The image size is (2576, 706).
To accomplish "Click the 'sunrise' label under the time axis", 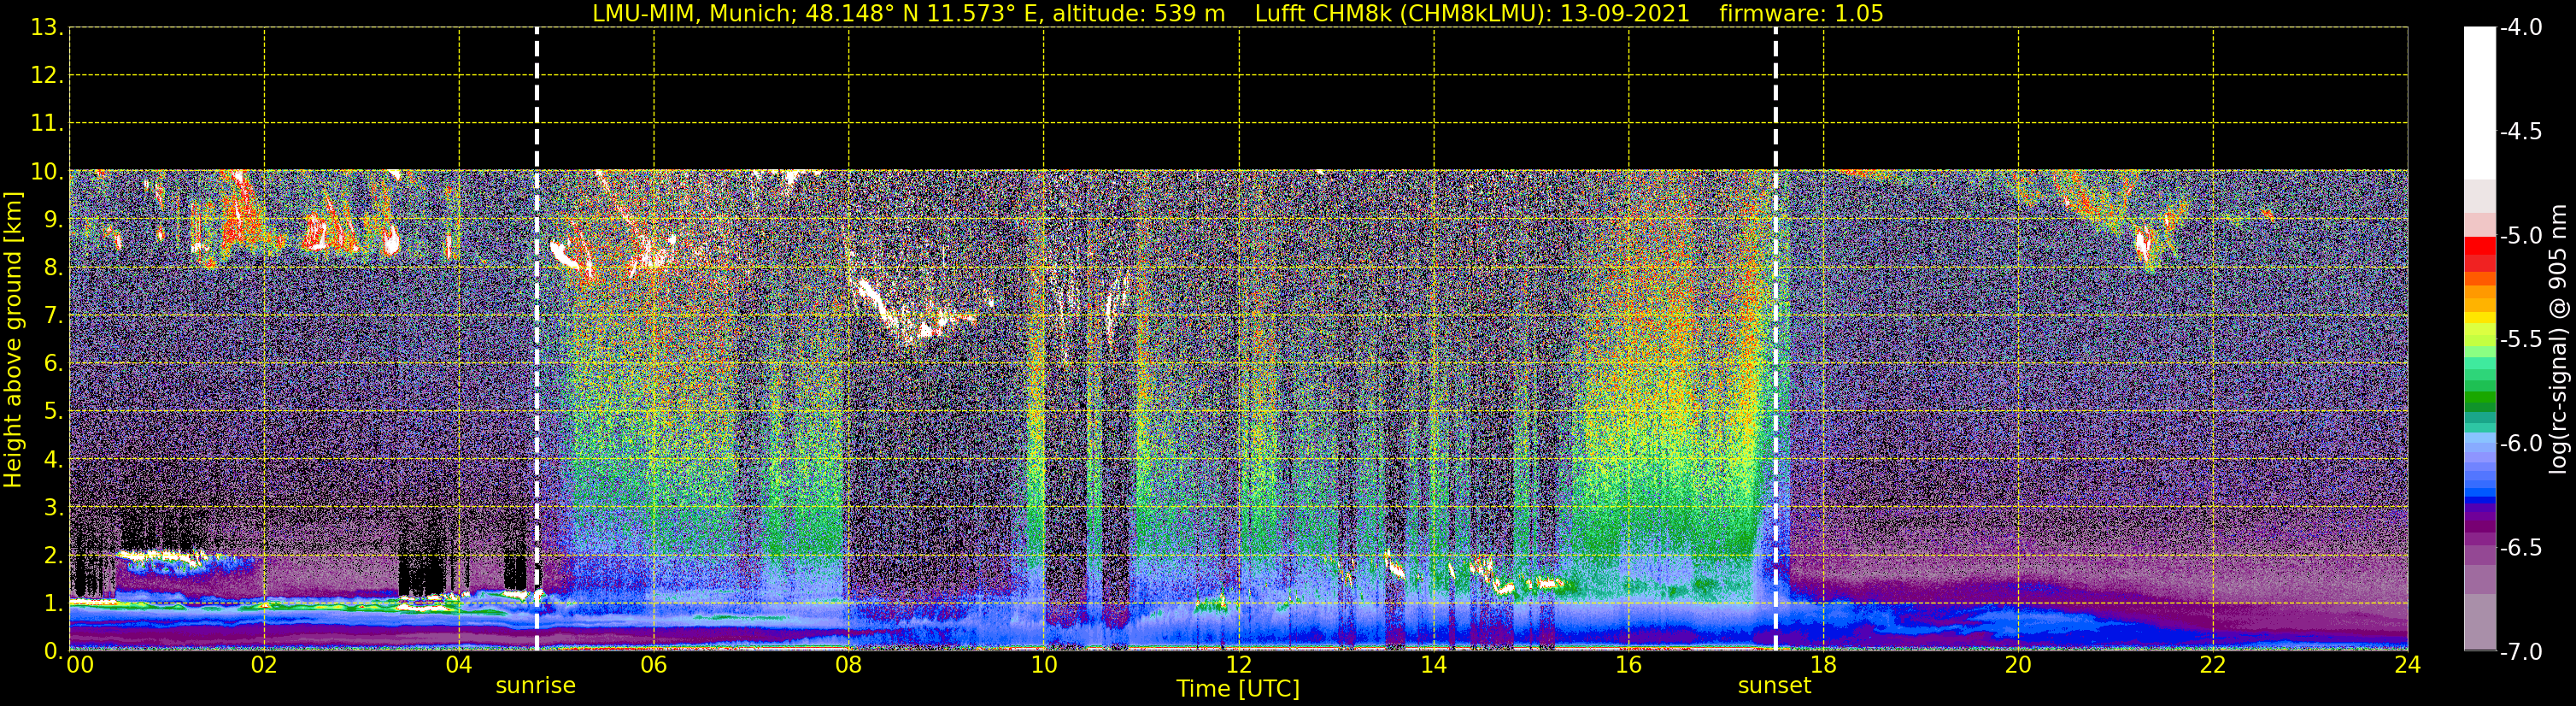I will pos(536,686).
